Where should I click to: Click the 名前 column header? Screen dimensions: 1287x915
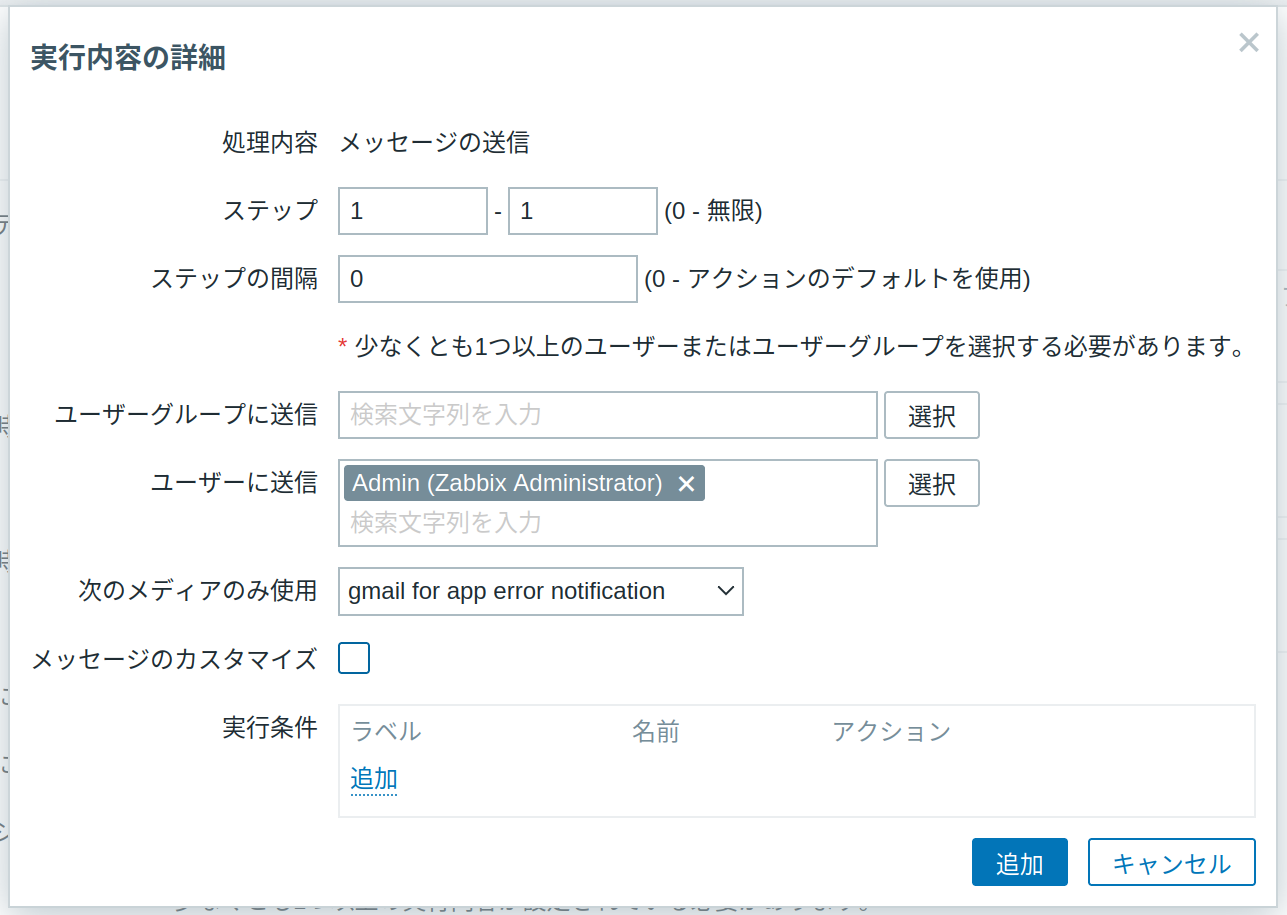[656, 732]
